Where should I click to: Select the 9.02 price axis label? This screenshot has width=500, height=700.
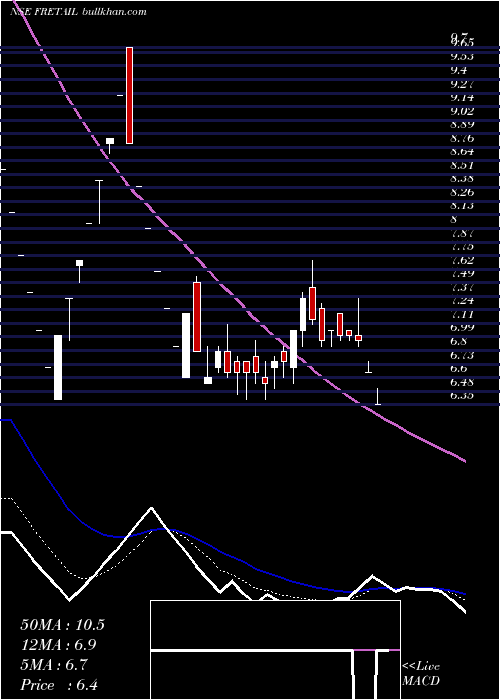click(462, 111)
